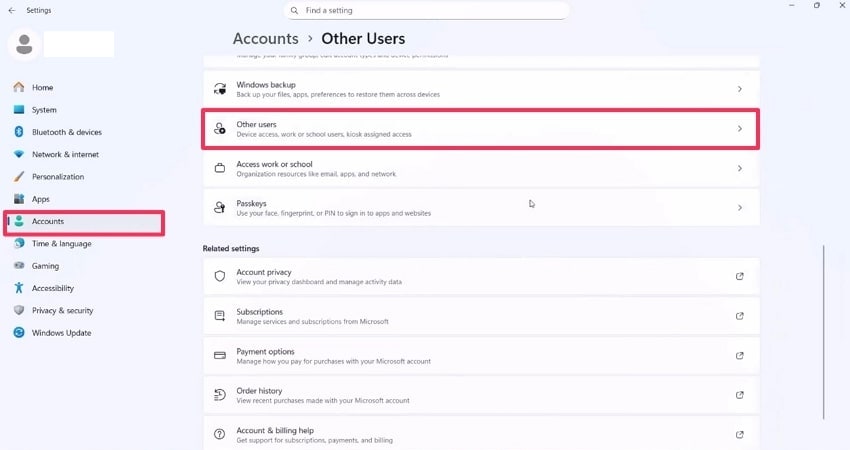Click the Order history clock icon
The image size is (850, 450).
[220, 395]
